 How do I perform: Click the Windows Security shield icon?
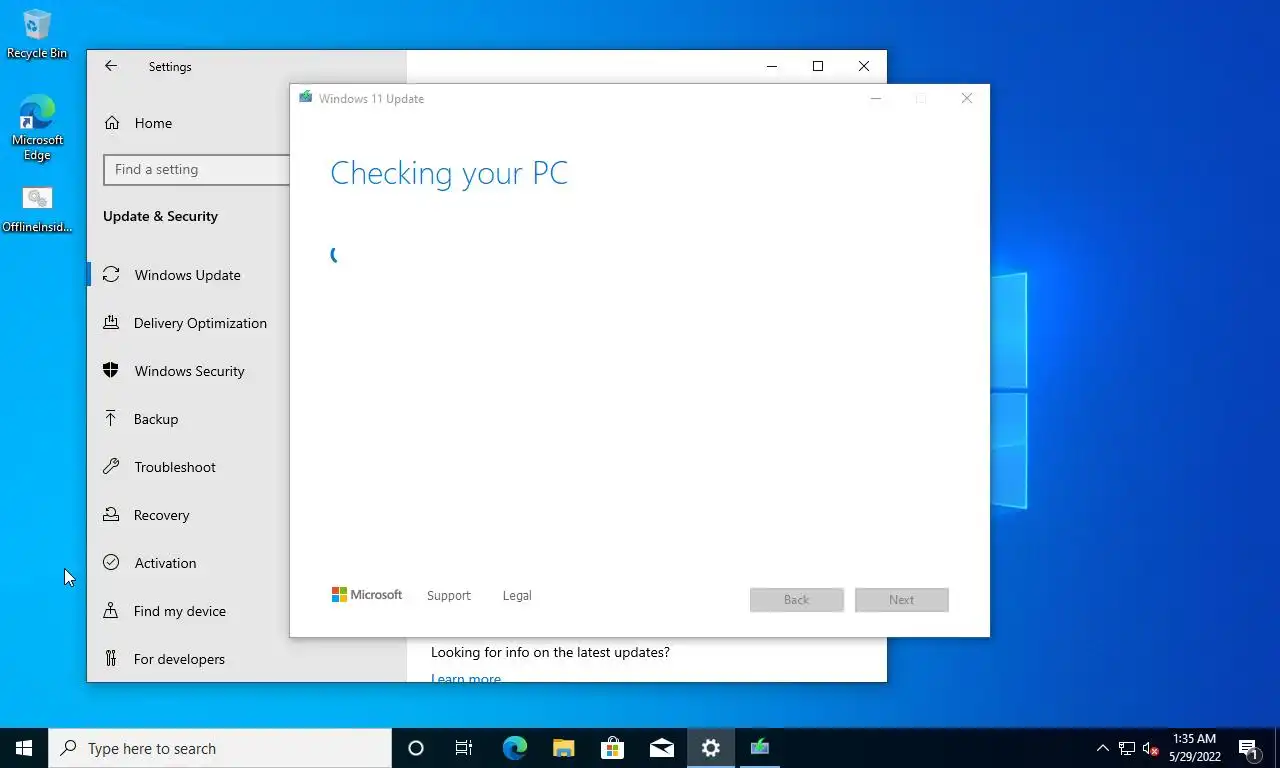(111, 370)
